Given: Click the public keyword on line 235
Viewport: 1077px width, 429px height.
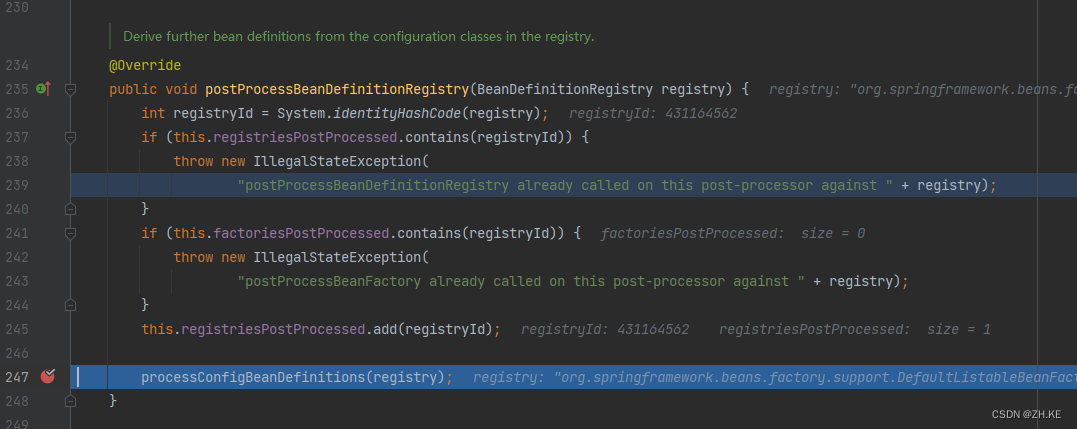Looking at the screenshot, I should [x=133, y=89].
